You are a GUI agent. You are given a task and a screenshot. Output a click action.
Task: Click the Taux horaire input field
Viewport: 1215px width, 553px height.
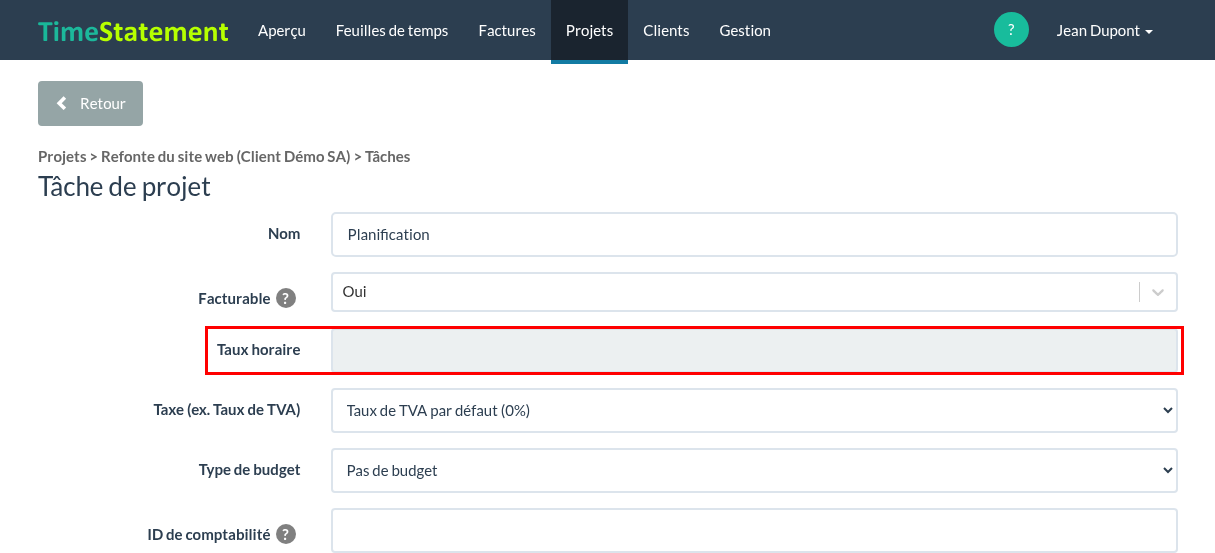coord(754,350)
